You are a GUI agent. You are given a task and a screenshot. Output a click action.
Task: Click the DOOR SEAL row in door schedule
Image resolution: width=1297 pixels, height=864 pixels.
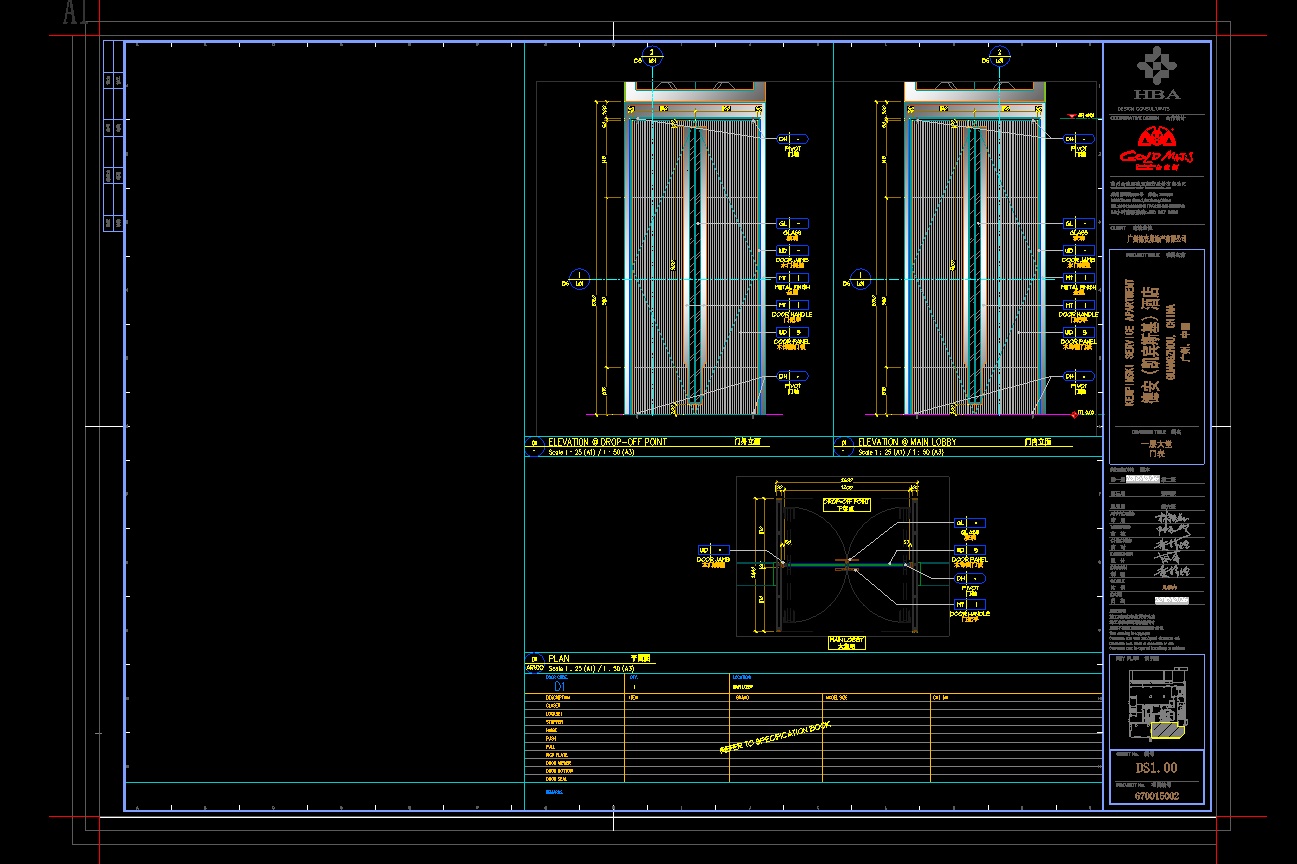click(813, 778)
